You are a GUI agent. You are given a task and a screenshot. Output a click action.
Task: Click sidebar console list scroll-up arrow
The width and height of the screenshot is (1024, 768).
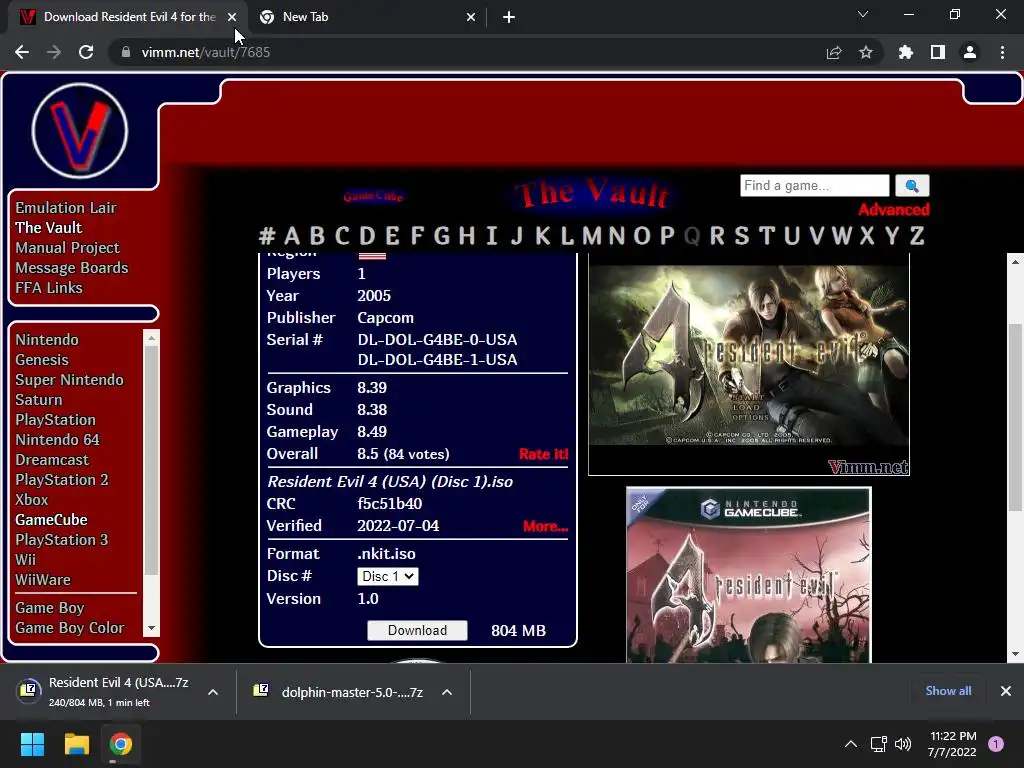152,338
